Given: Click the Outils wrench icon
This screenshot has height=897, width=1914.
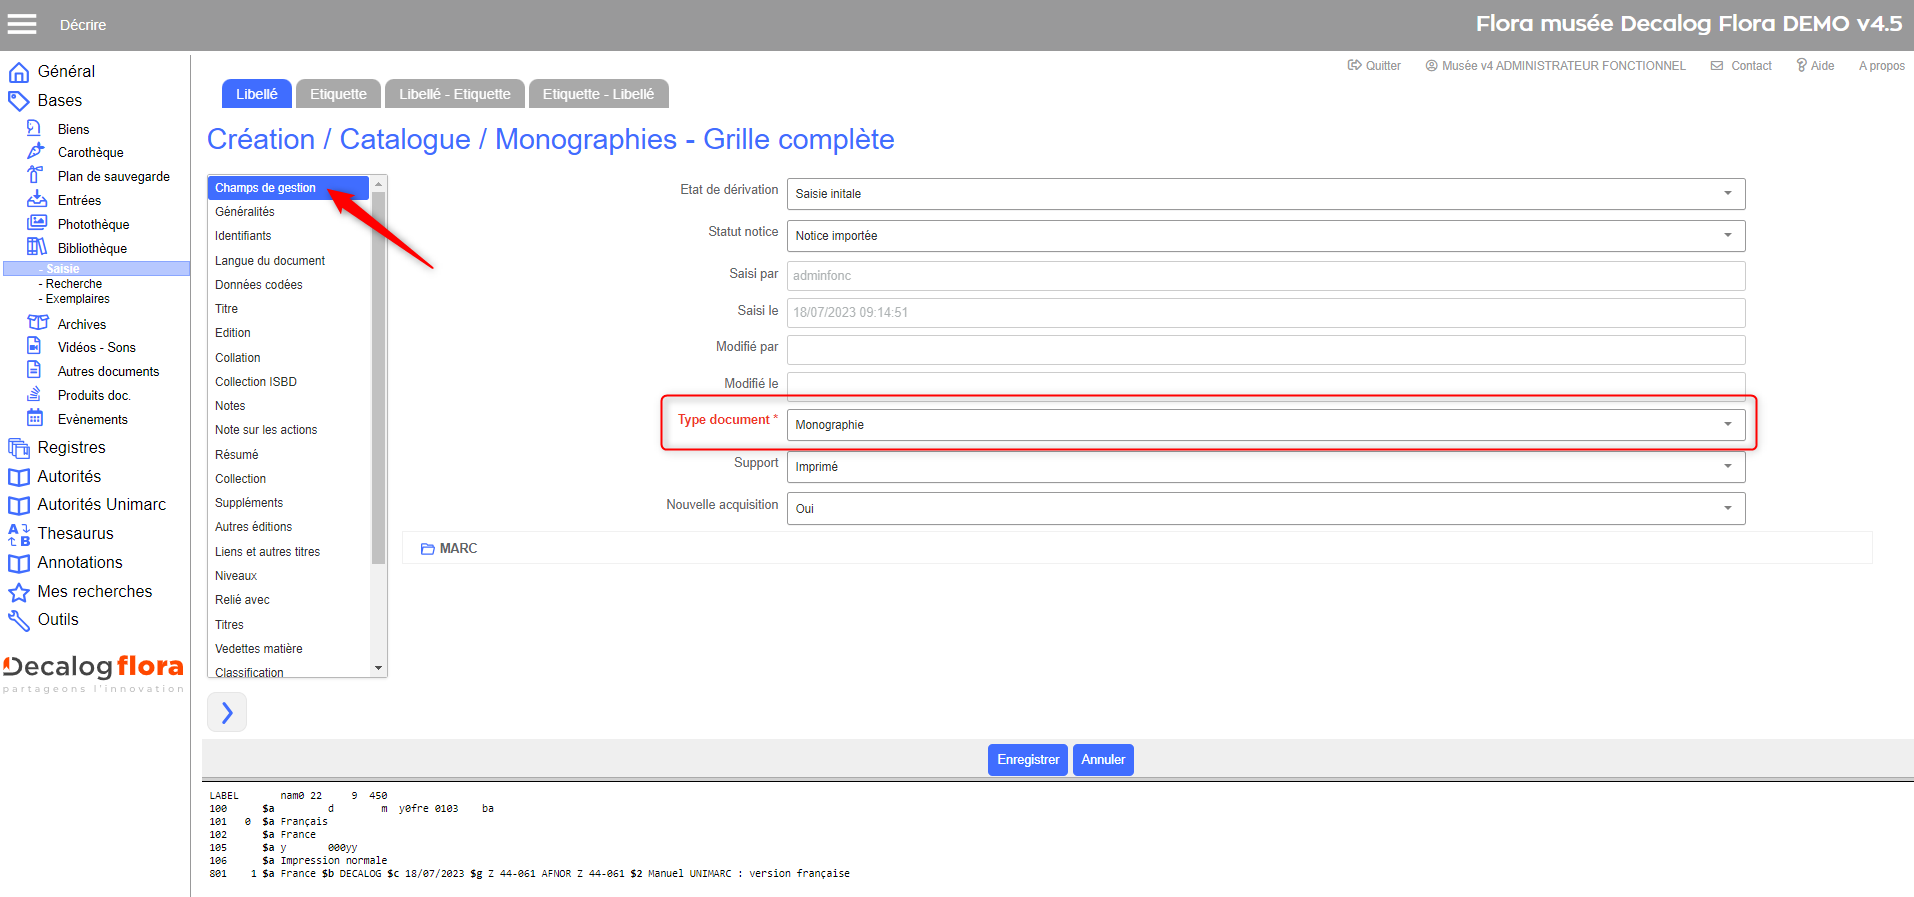Looking at the screenshot, I should (x=18, y=621).
